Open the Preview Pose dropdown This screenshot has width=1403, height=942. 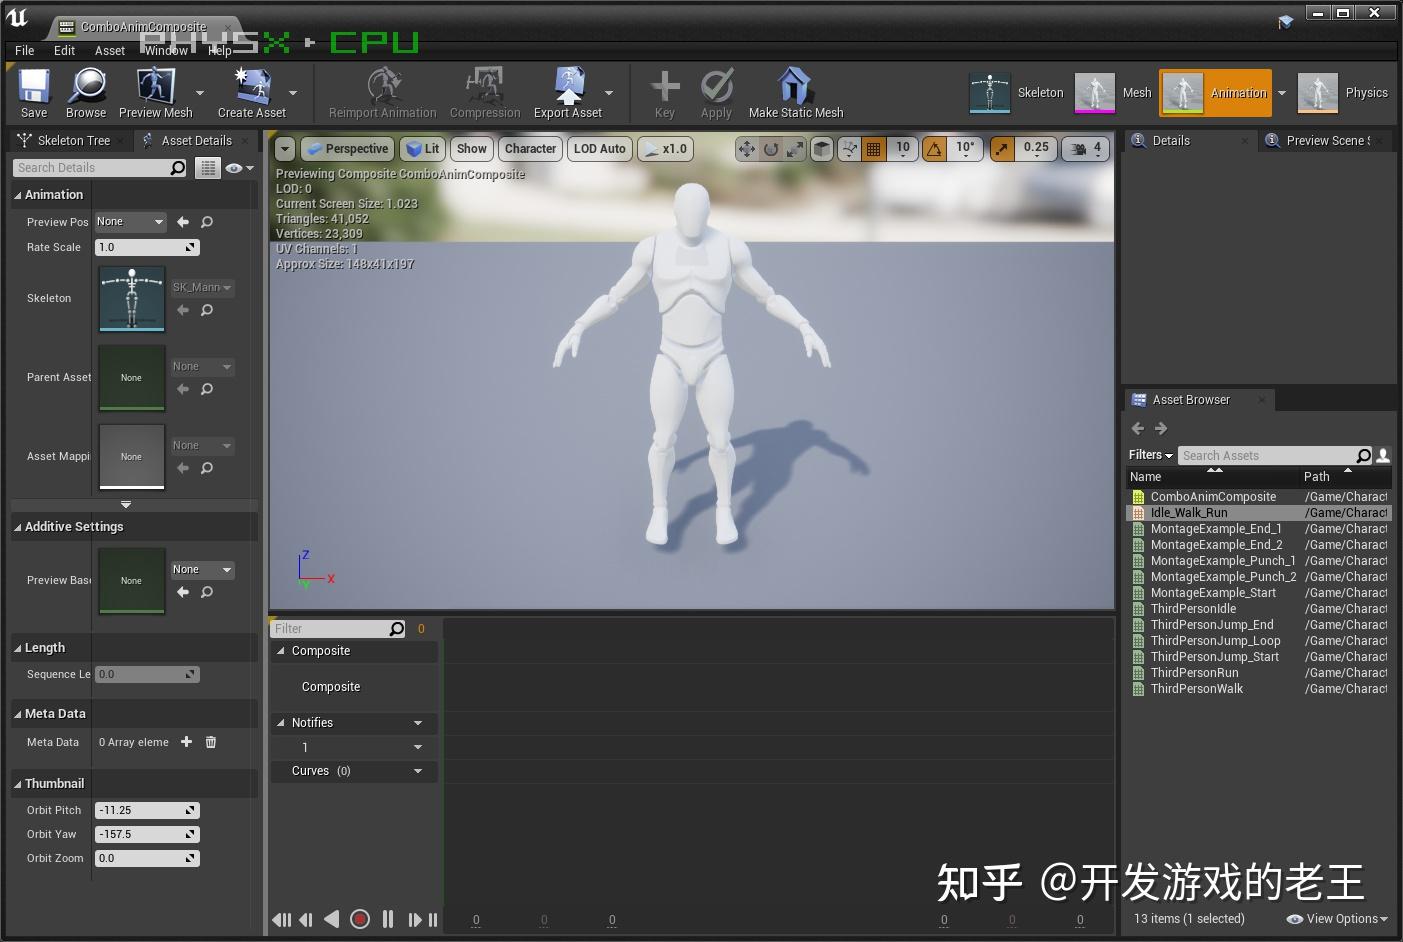(131, 222)
